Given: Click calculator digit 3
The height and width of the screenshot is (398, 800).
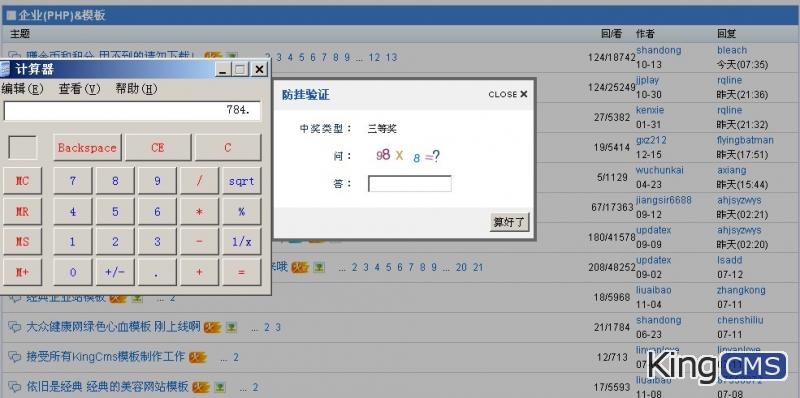Looking at the screenshot, I should [157, 241].
